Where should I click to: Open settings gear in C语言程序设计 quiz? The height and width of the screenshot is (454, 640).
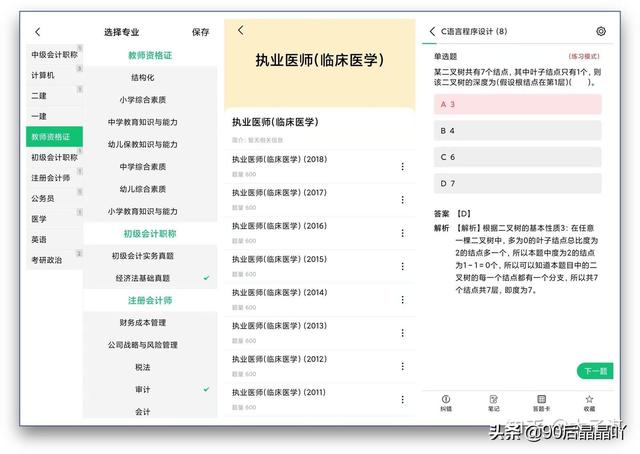coord(601,31)
